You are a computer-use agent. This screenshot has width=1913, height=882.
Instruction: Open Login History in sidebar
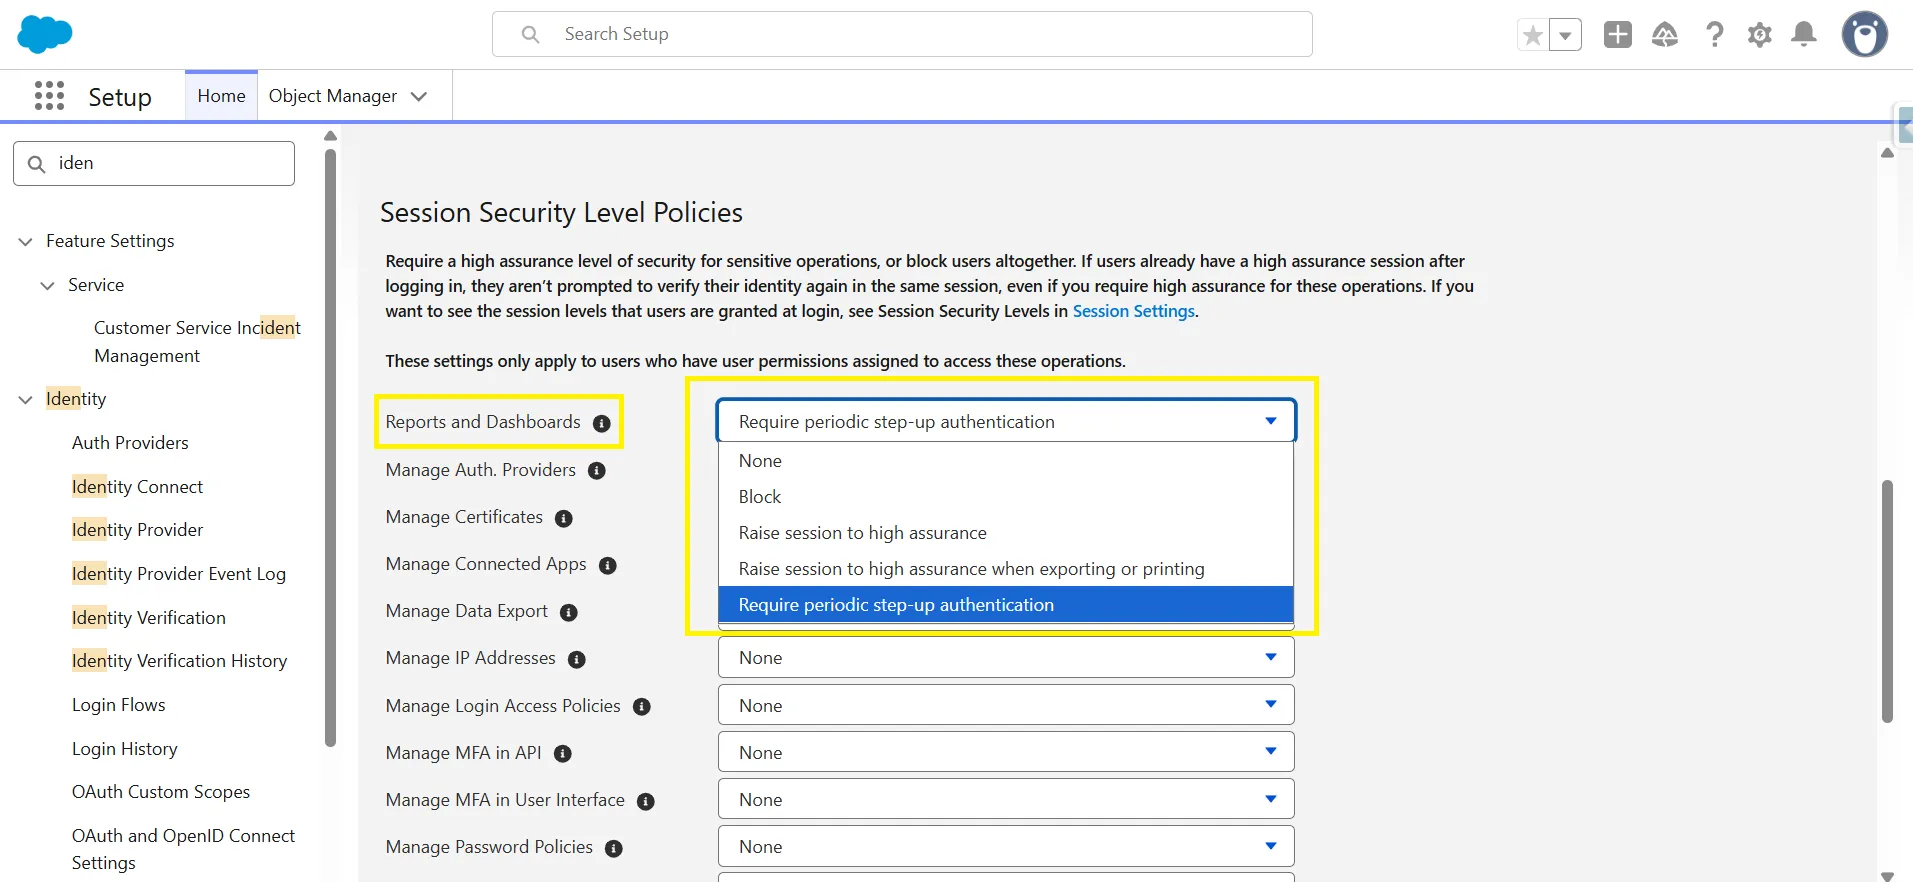tap(124, 749)
